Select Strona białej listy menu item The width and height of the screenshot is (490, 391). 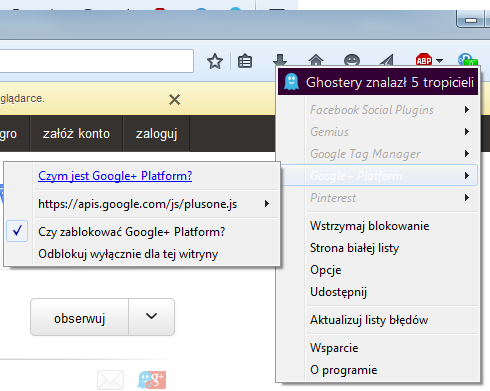pyautogui.click(x=354, y=248)
